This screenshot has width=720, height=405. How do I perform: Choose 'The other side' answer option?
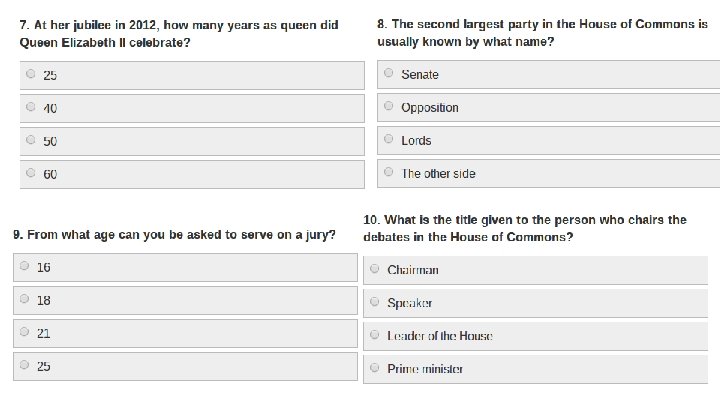click(x=389, y=172)
